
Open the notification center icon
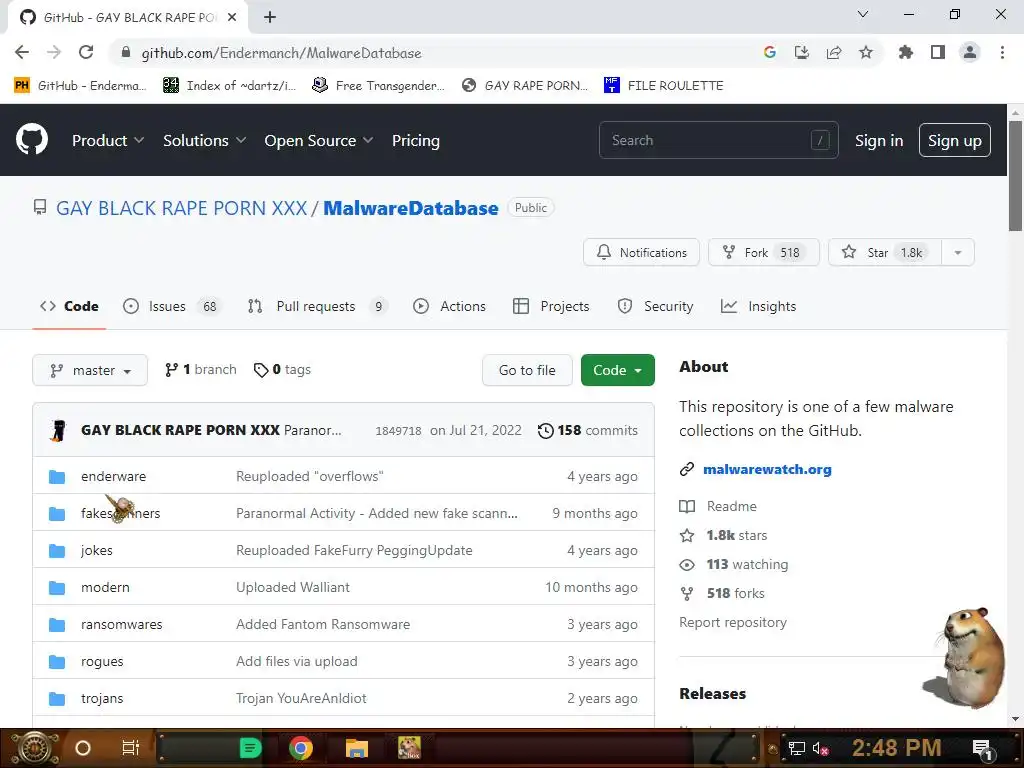[x=983, y=748]
